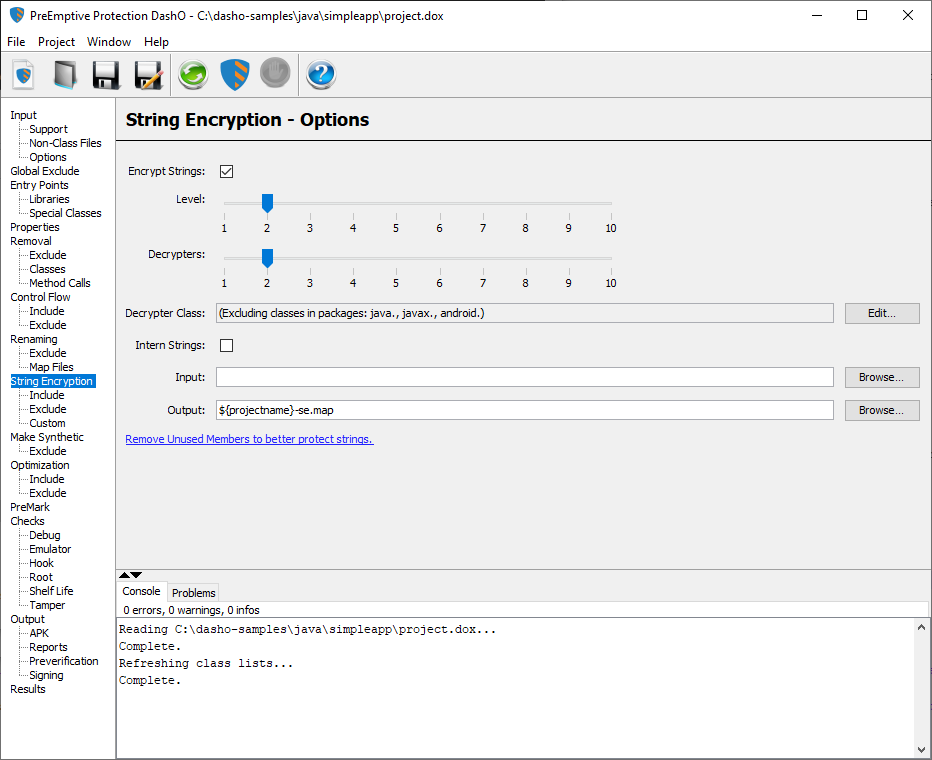Click the Open Project toolbar icon
The image size is (932, 760).
[65, 75]
